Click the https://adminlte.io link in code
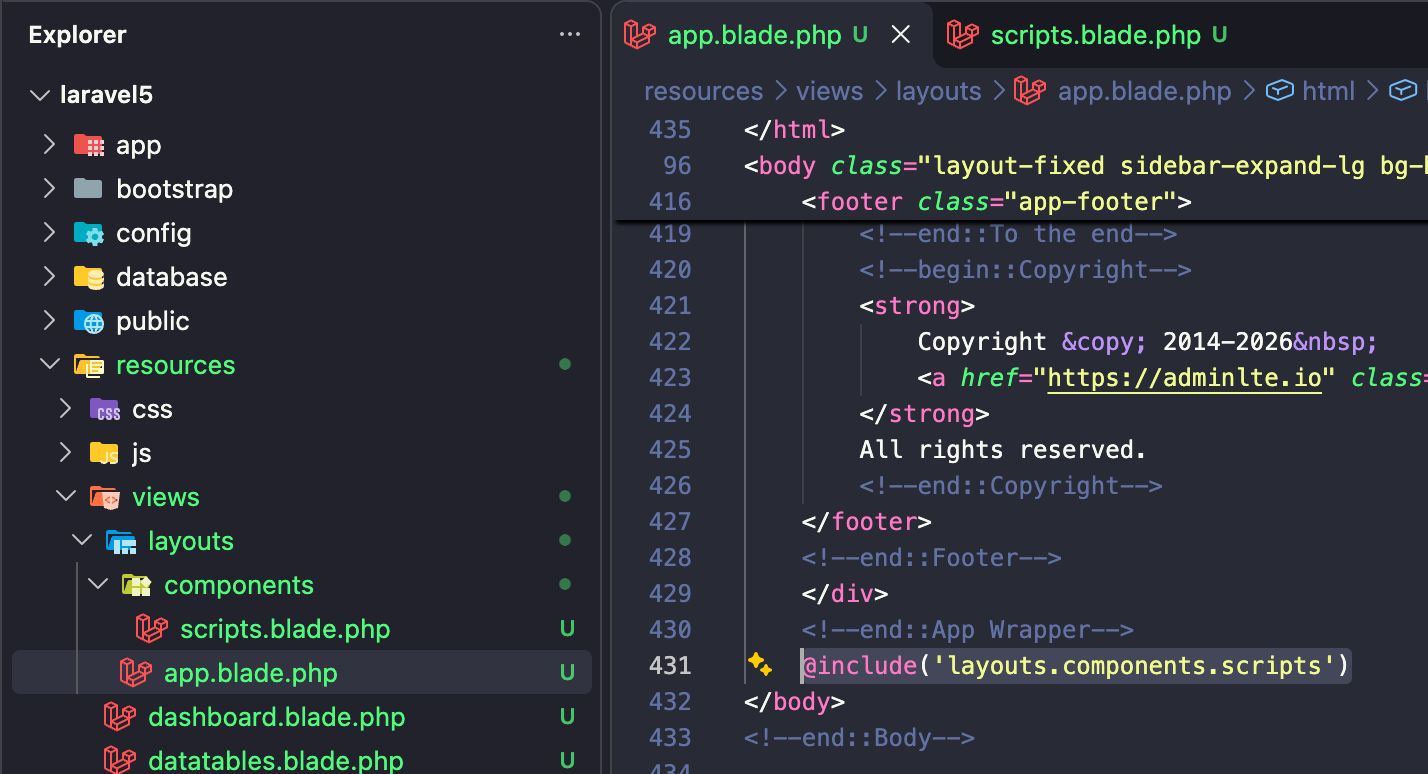Screen dimensions: 1428x774 point(1185,378)
